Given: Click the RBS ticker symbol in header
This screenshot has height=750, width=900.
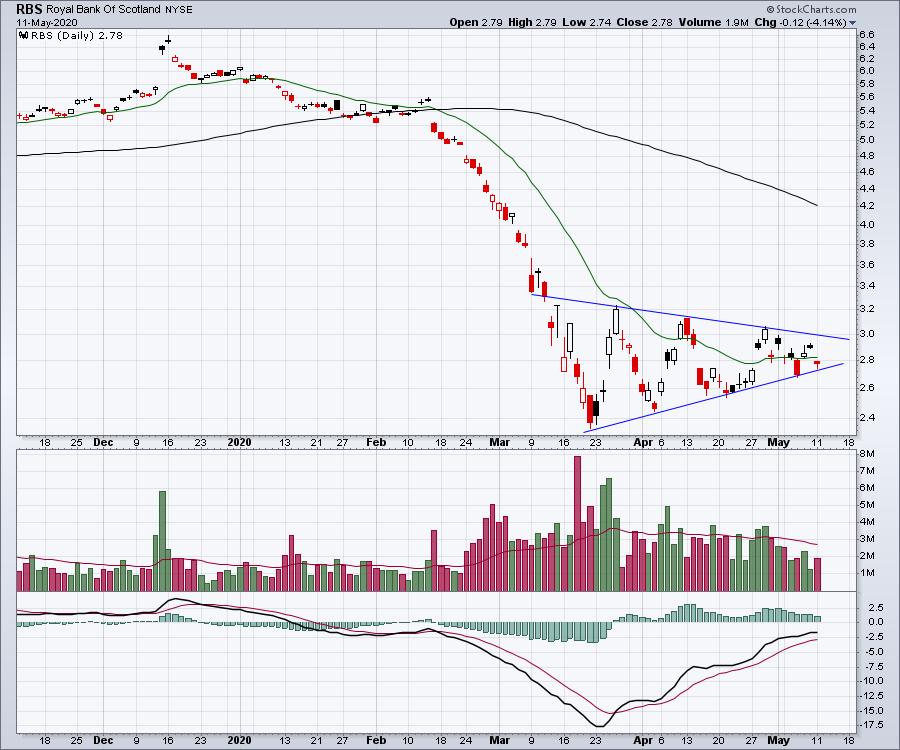Looking at the screenshot, I should [31, 7].
